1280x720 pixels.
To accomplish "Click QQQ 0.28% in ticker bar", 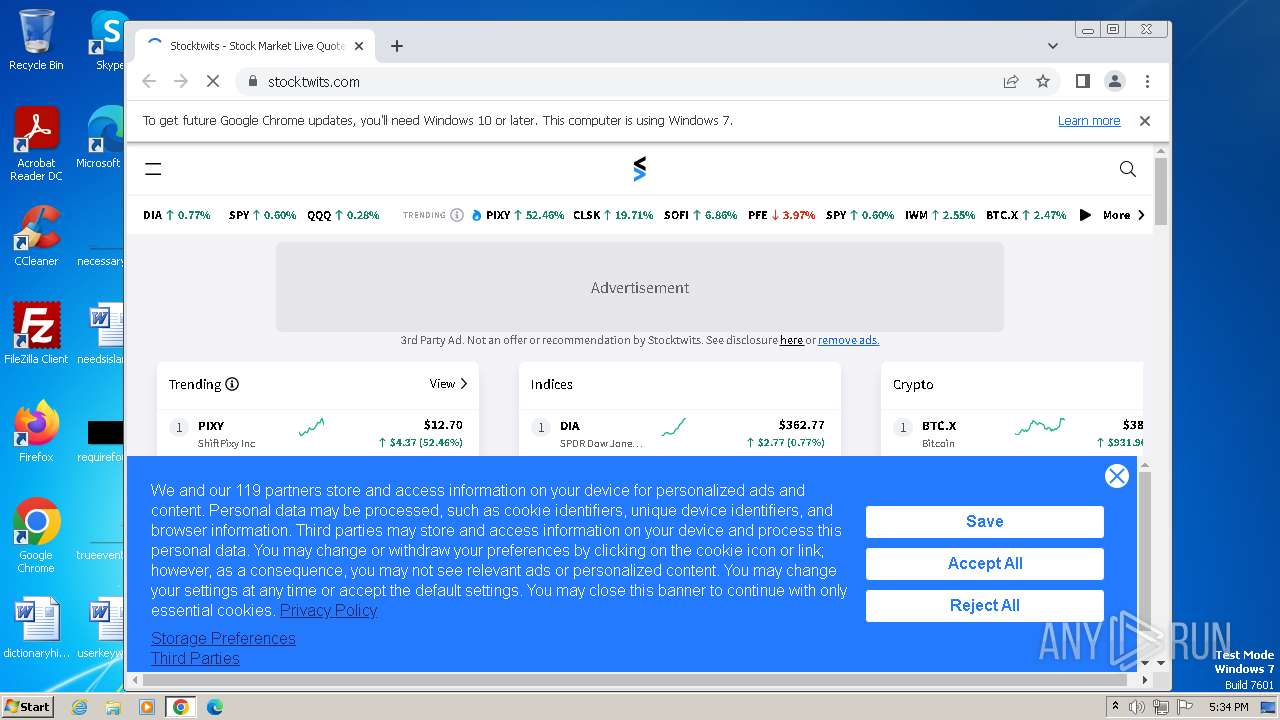I will click(x=343, y=215).
